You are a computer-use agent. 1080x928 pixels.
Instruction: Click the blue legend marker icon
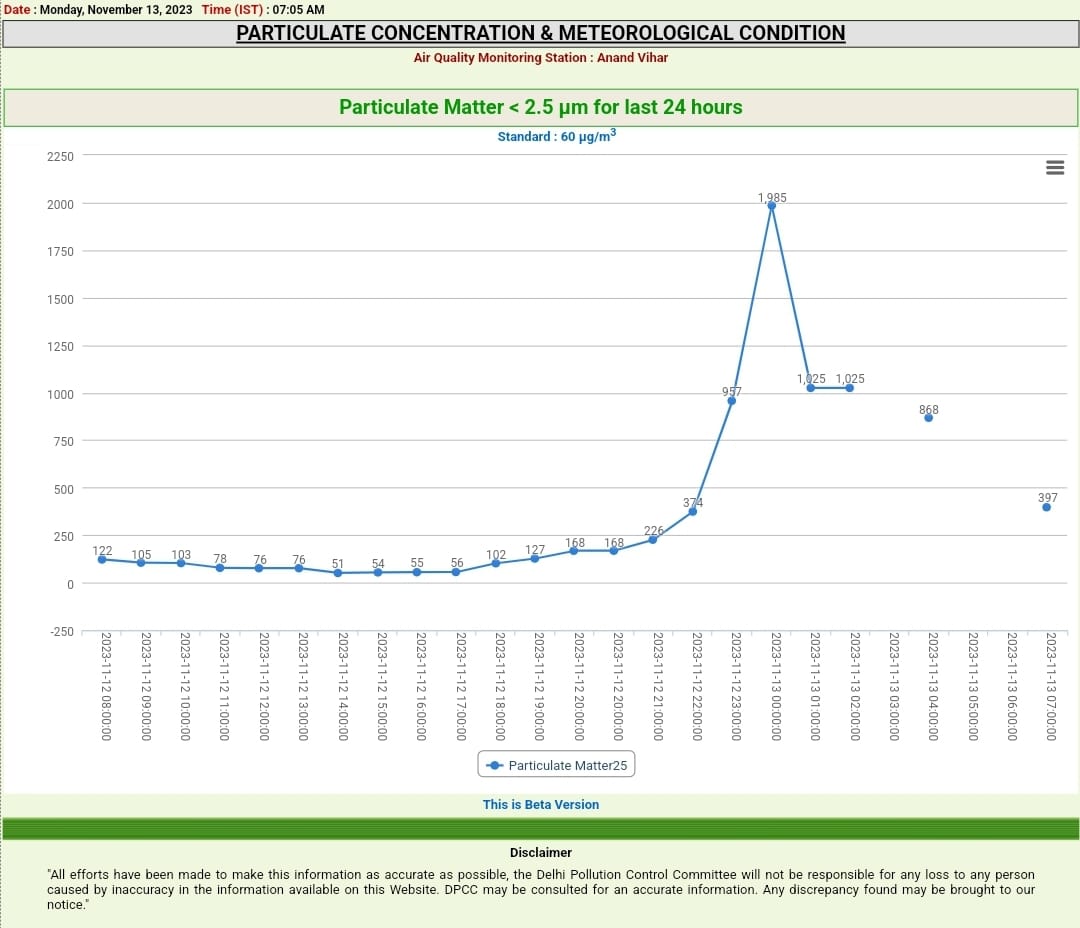pyautogui.click(x=494, y=765)
